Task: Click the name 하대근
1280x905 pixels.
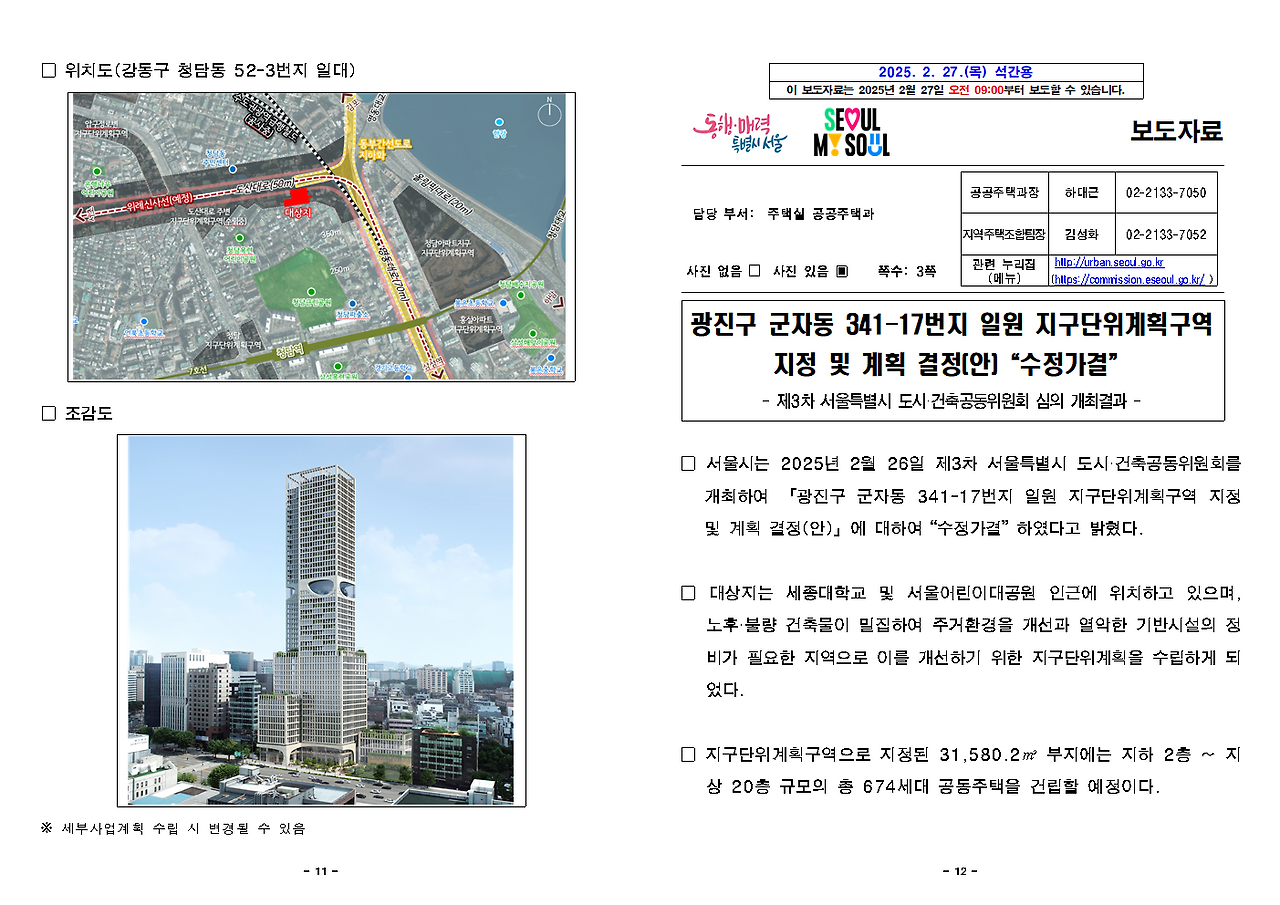Action: click(x=1081, y=192)
